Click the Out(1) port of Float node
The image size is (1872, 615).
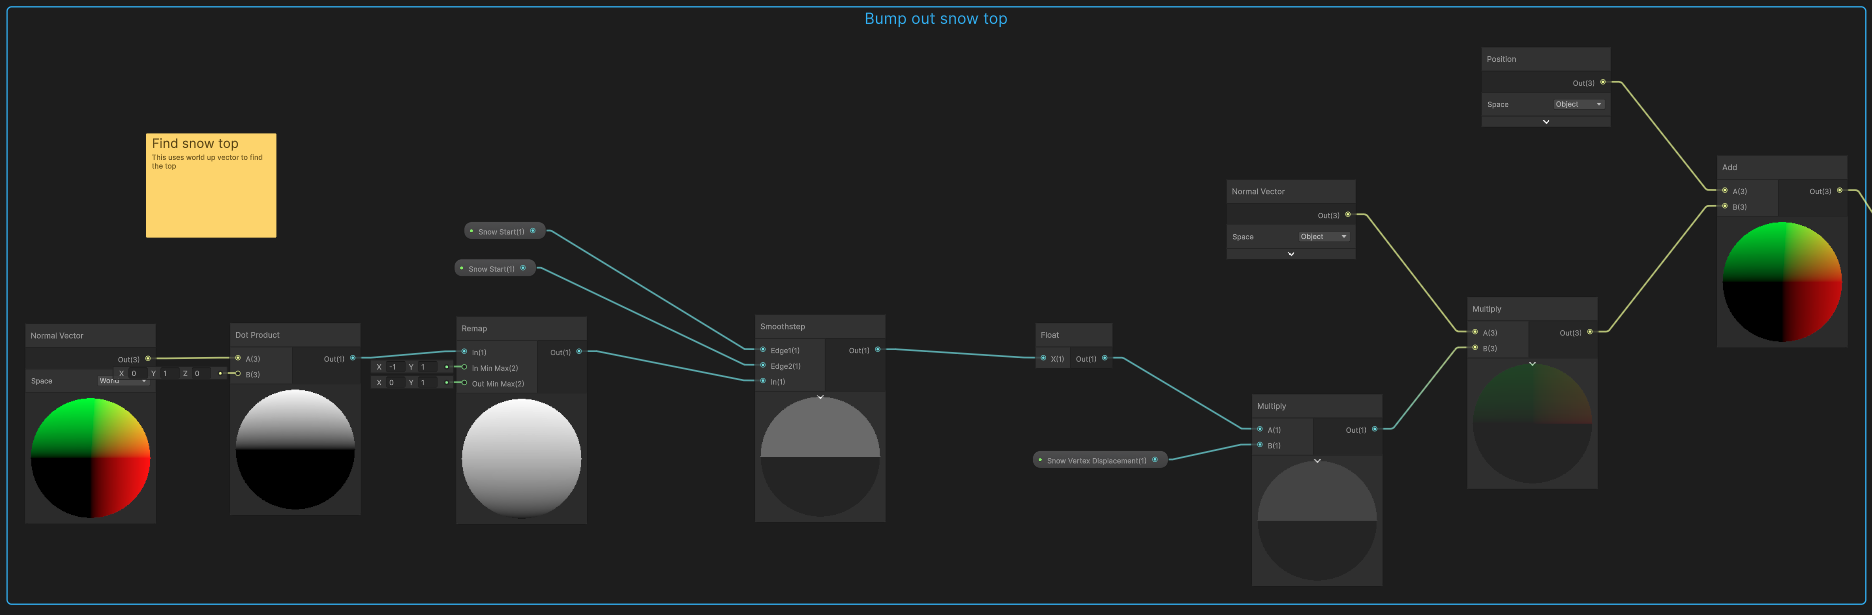1104,358
